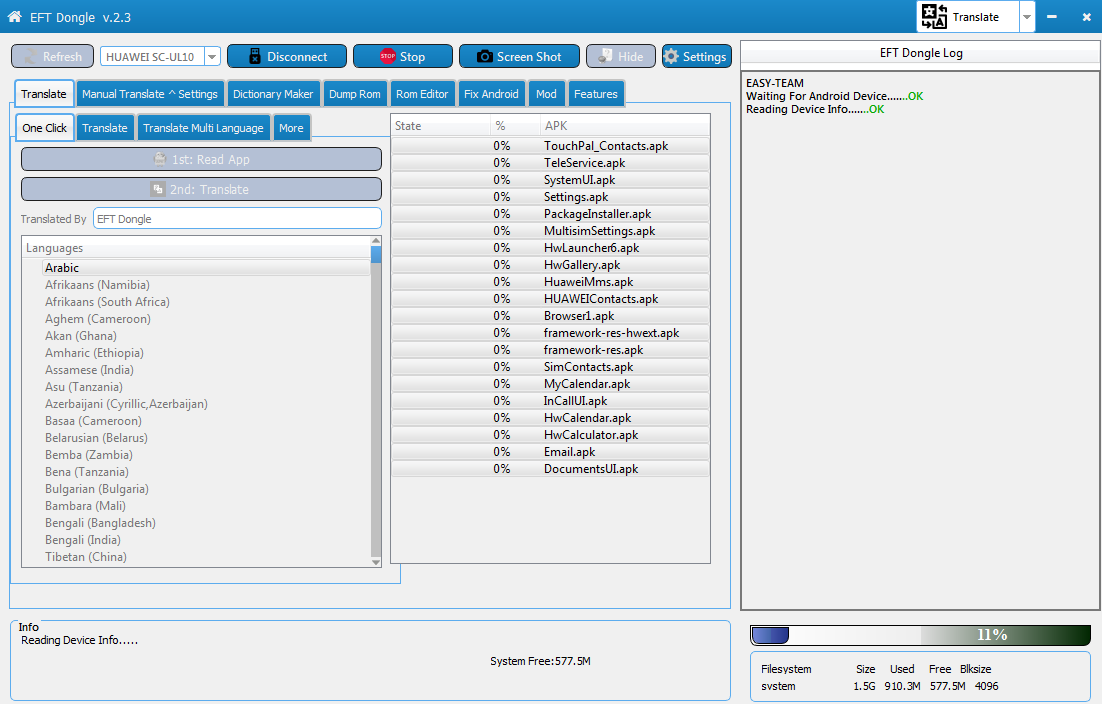Click the scroll up arrow of languages list
This screenshot has width=1102, height=704.
(376, 241)
